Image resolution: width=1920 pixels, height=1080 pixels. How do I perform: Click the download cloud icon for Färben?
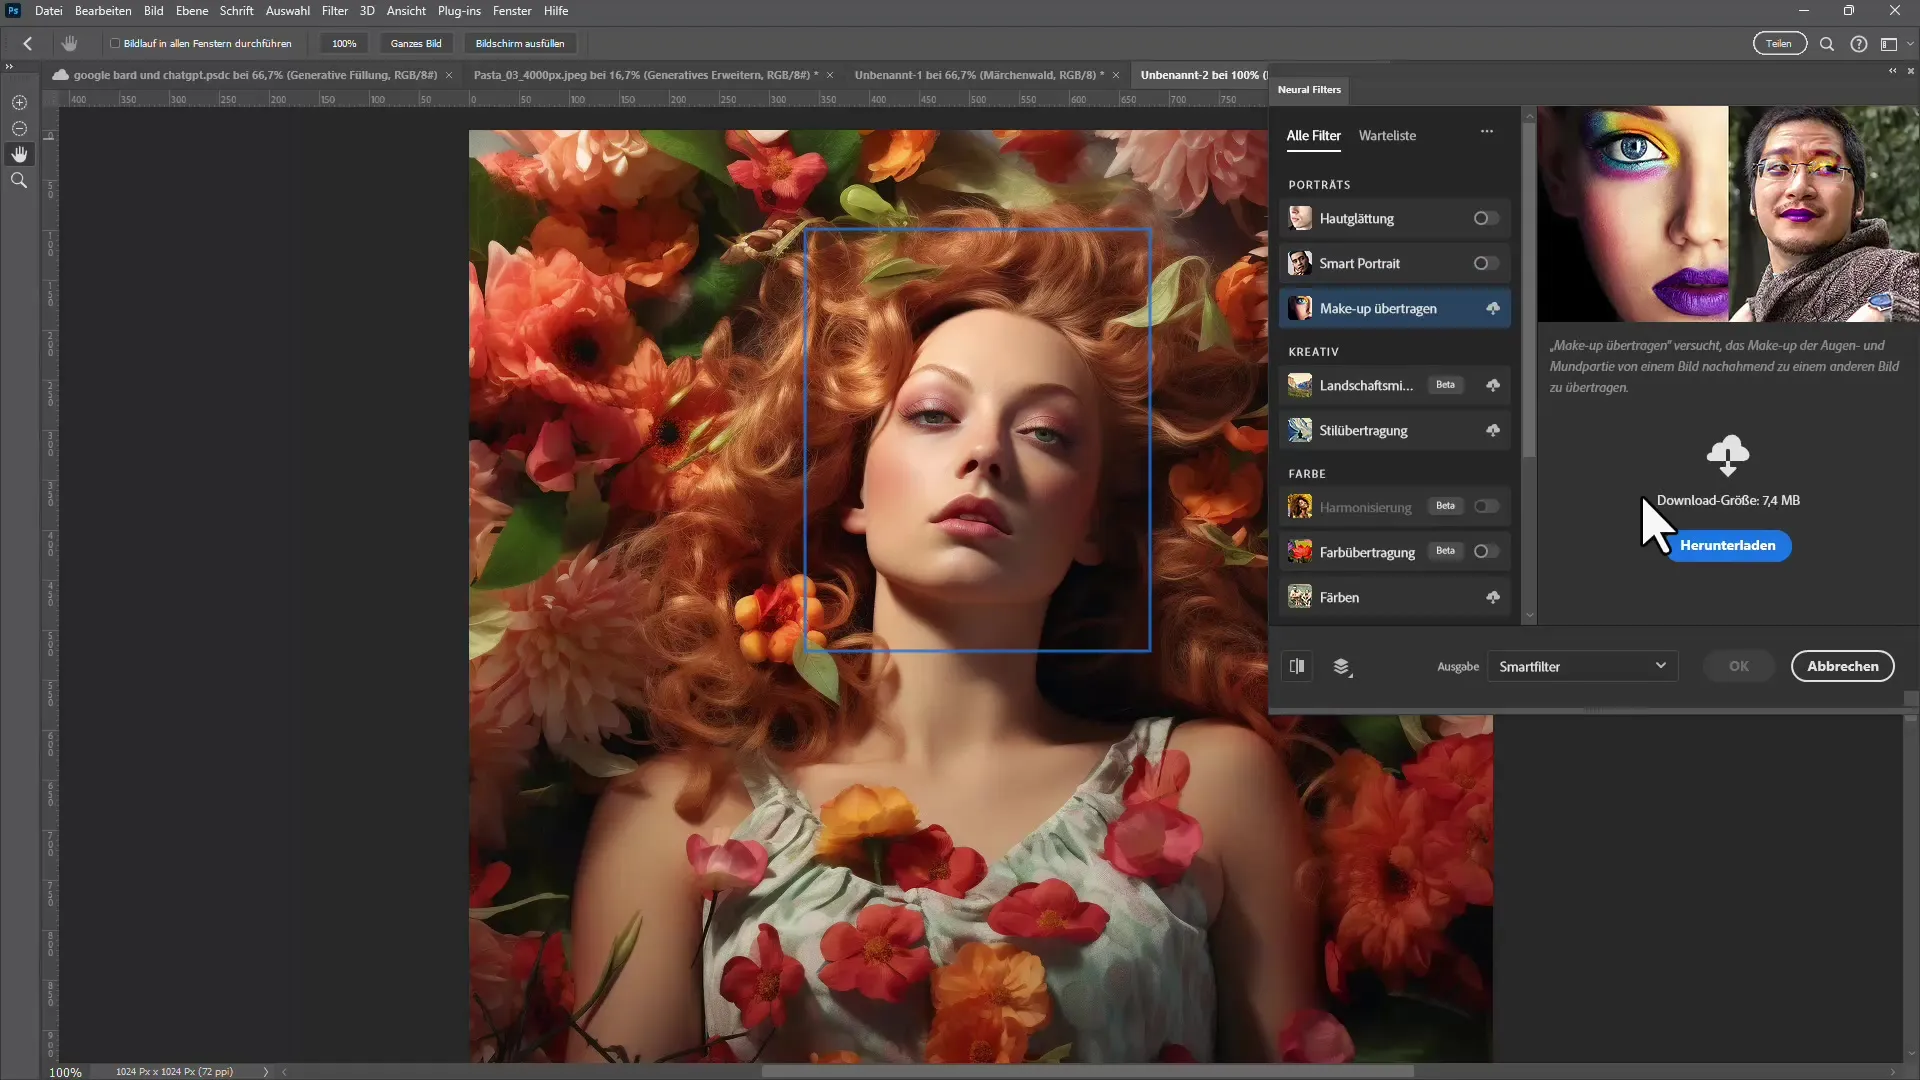coord(1493,597)
